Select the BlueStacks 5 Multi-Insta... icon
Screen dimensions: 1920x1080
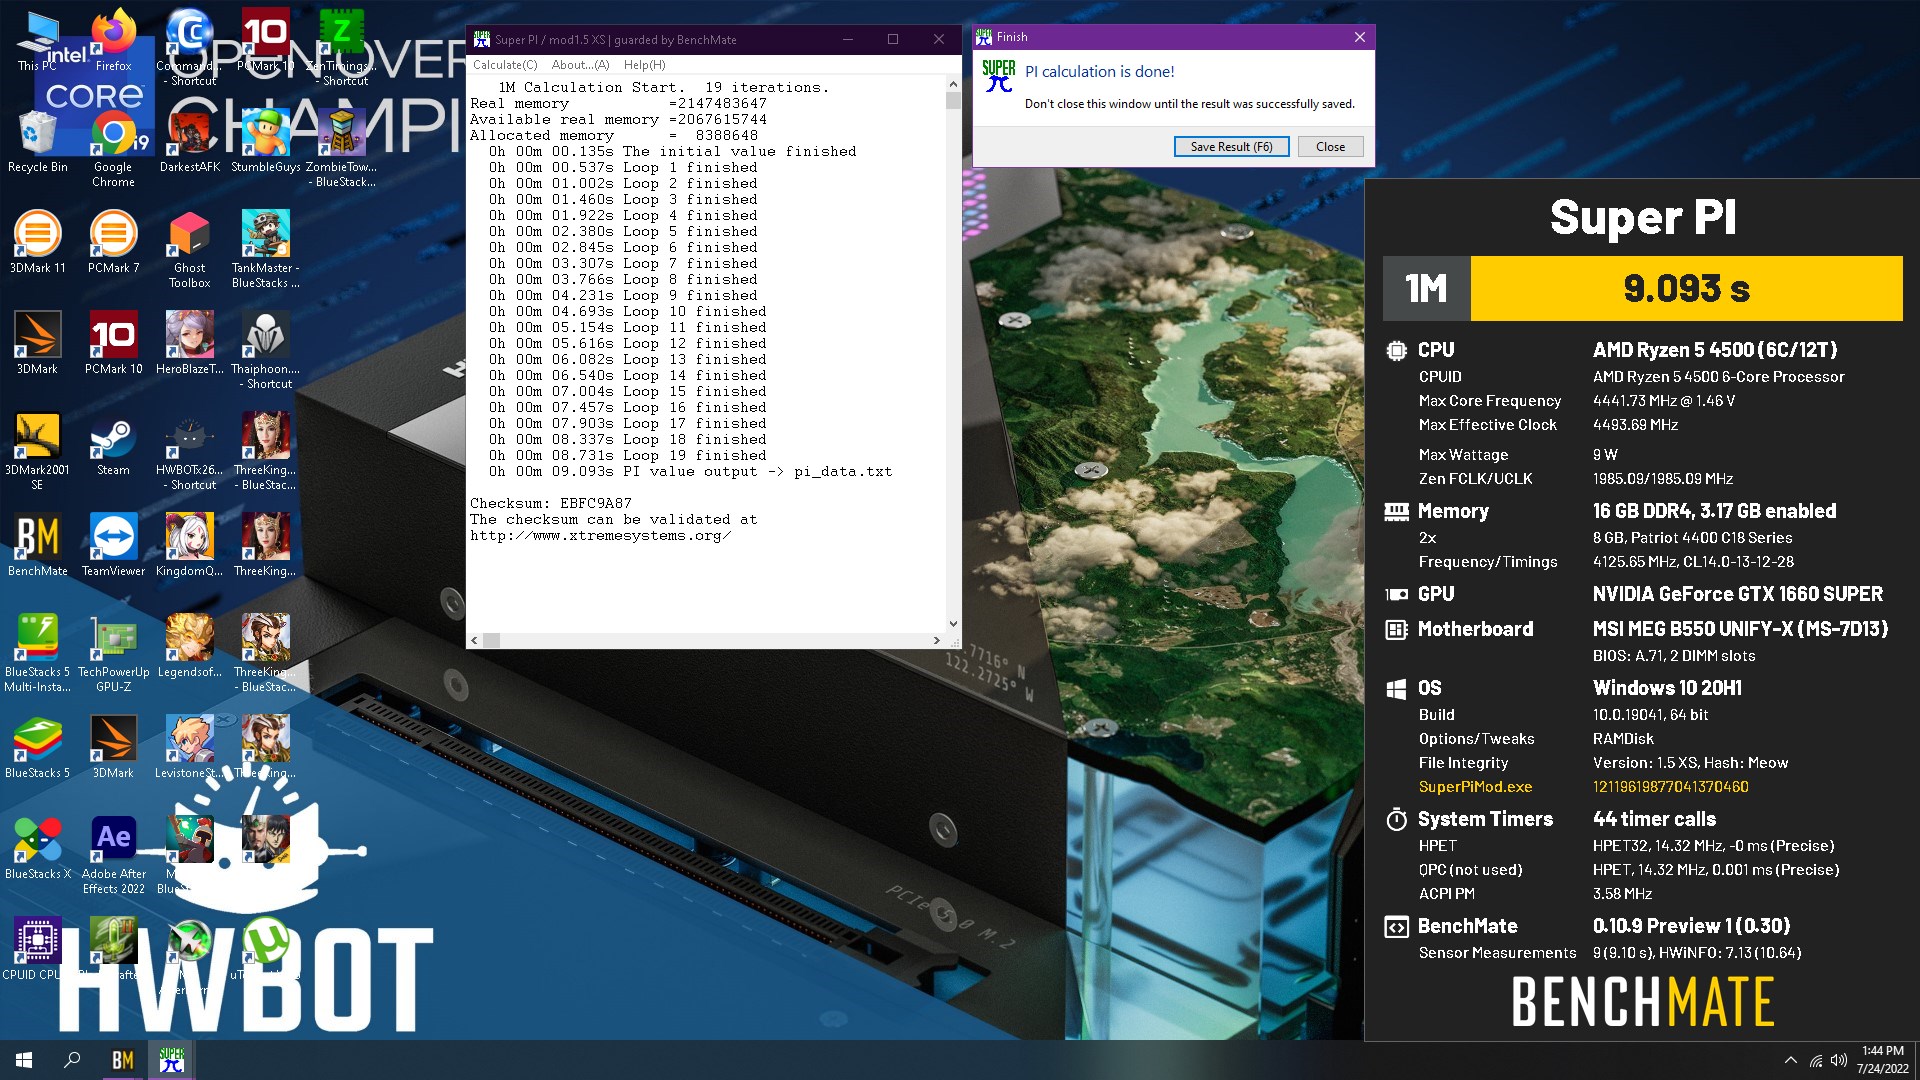click(x=37, y=654)
